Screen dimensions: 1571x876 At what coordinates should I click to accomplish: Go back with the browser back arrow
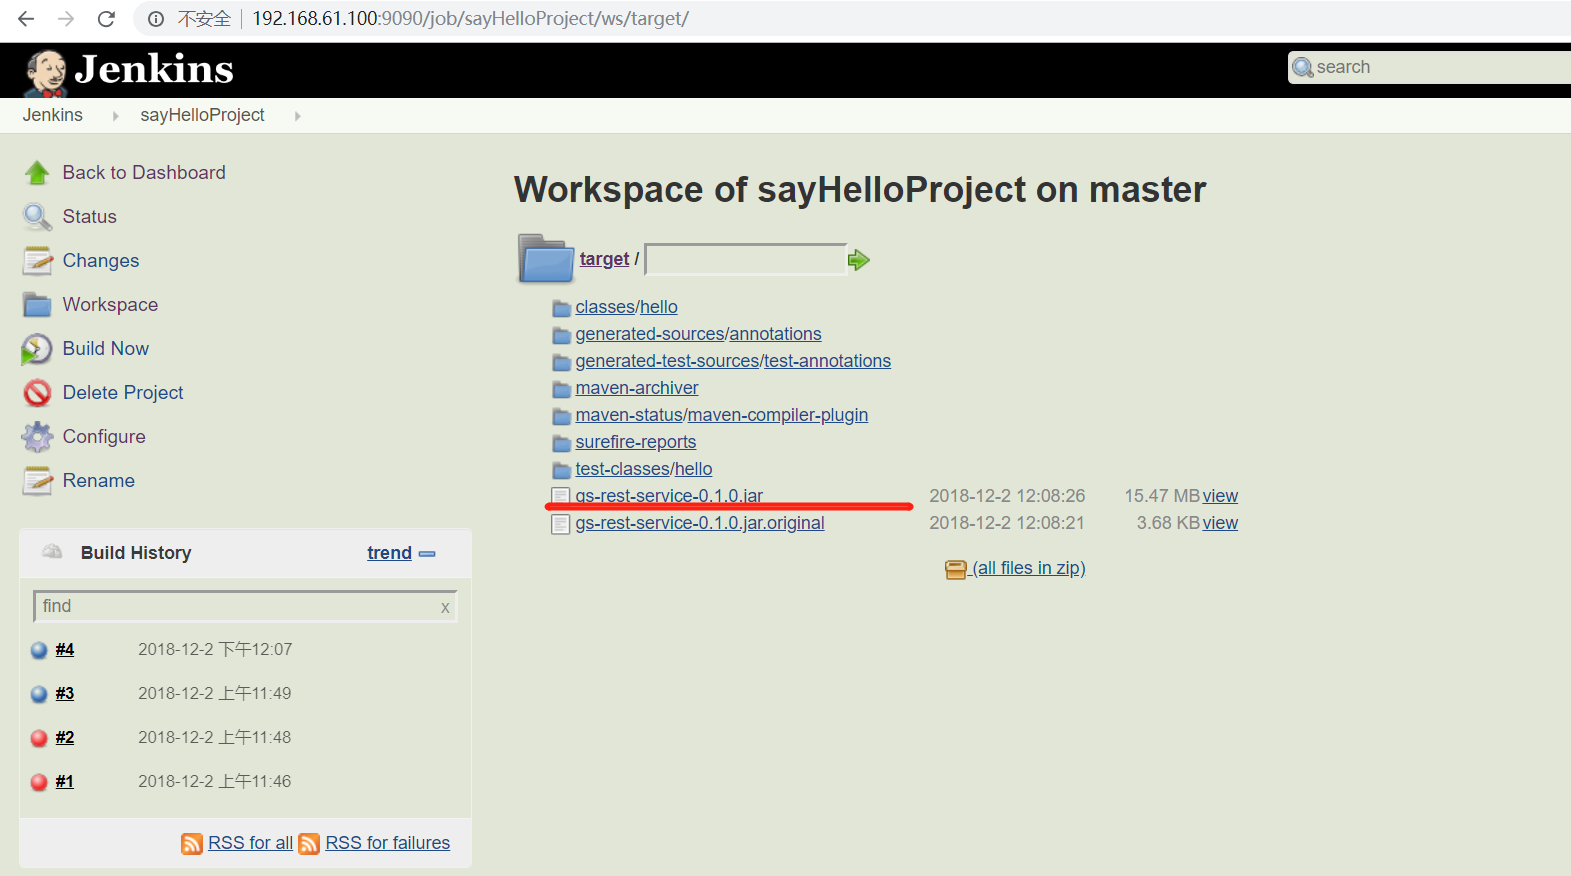26,19
